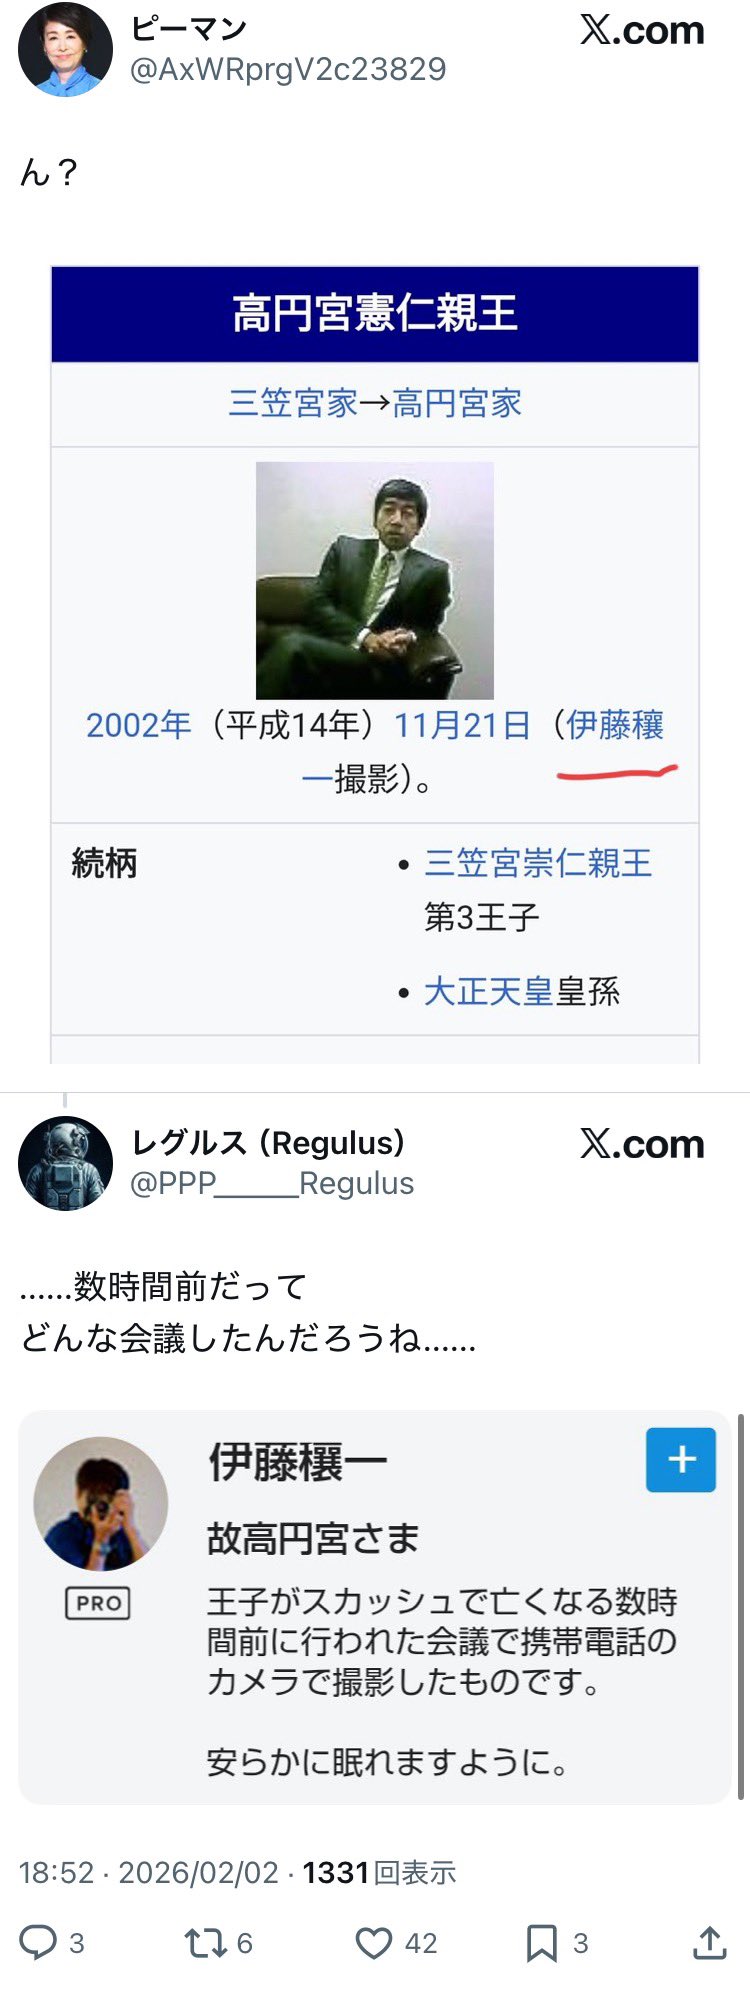
Task: Tap the man in suit photo
Action: pos(375,580)
